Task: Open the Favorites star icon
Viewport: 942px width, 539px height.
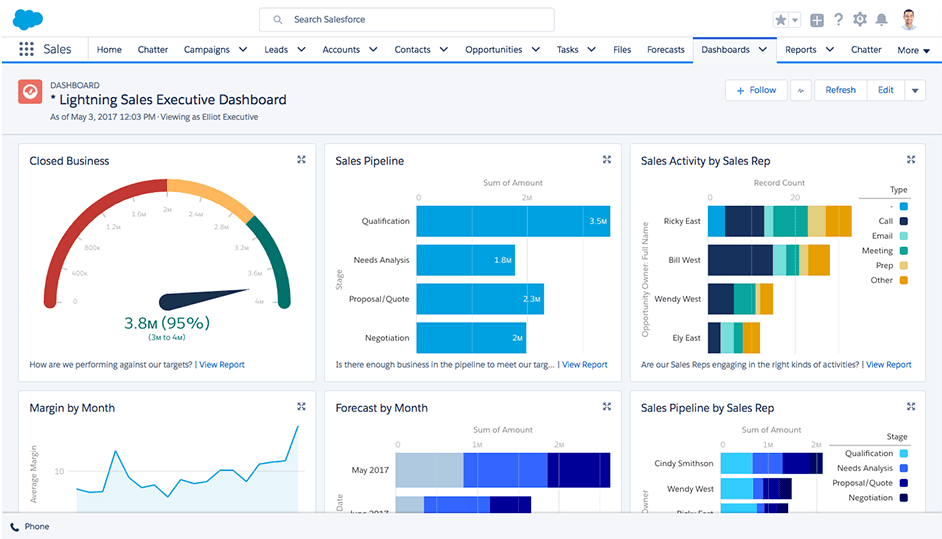Action: [781, 20]
